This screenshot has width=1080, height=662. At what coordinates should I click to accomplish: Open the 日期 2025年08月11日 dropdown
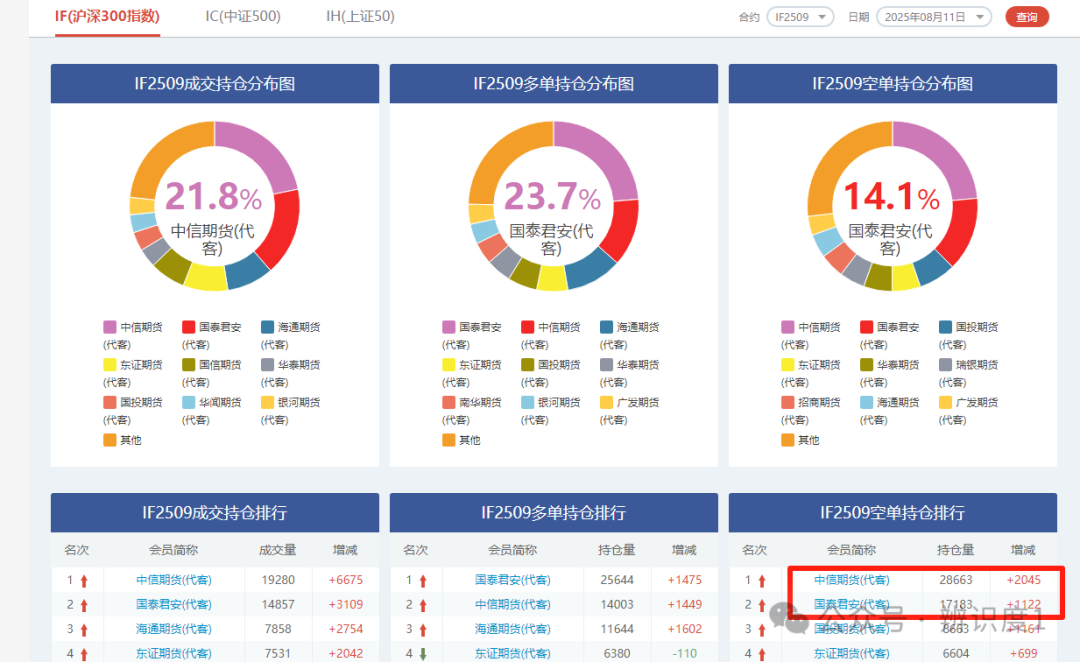coord(933,17)
